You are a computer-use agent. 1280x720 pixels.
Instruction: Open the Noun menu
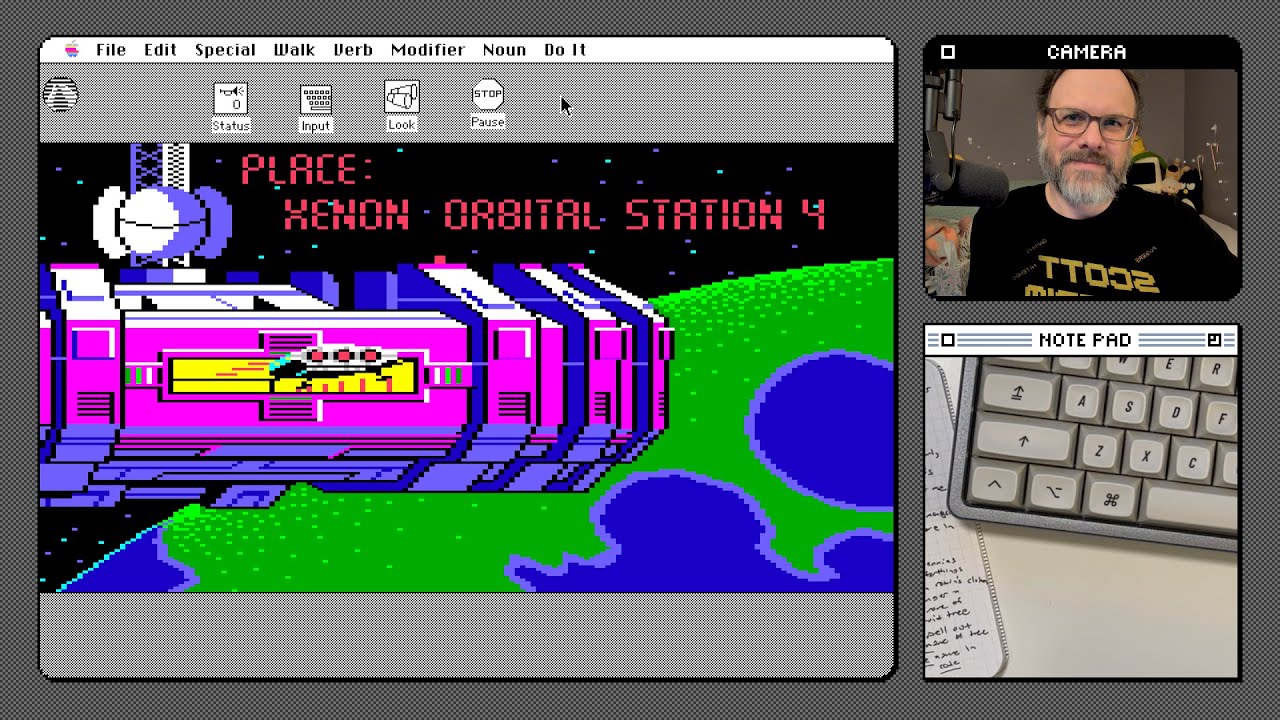click(x=504, y=50)
